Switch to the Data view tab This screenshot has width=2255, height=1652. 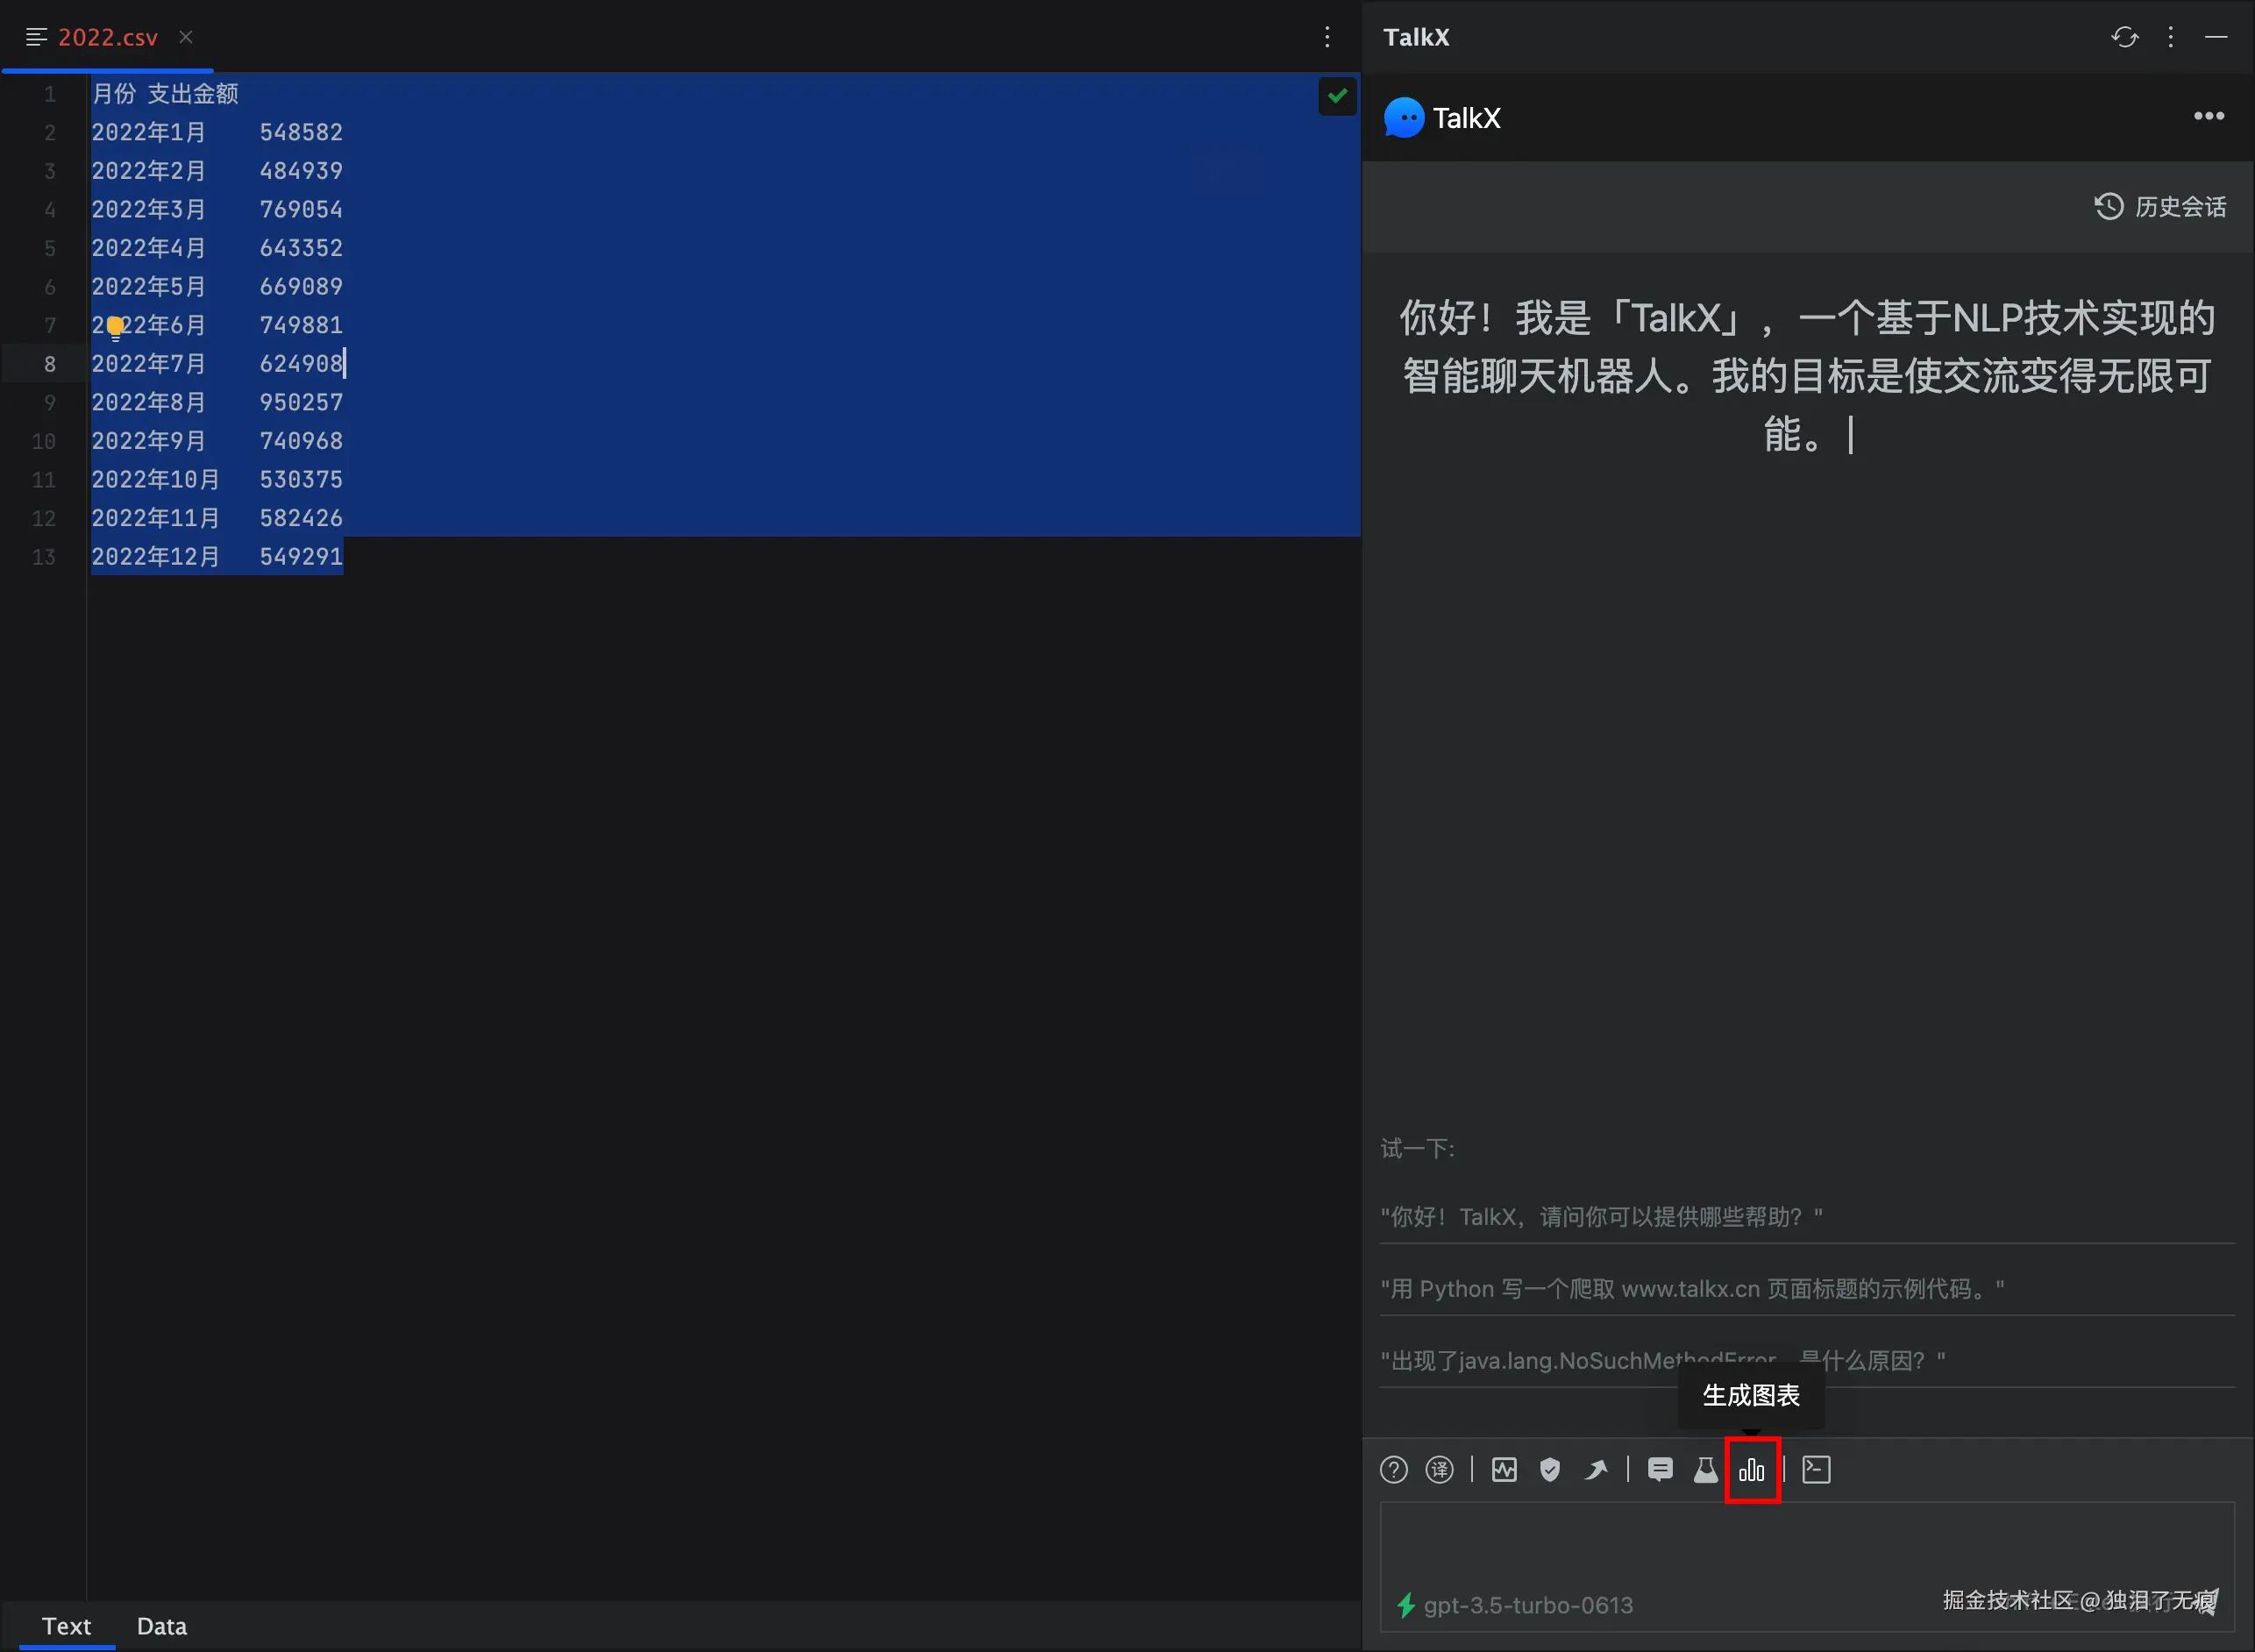[x=162, y=1626]
